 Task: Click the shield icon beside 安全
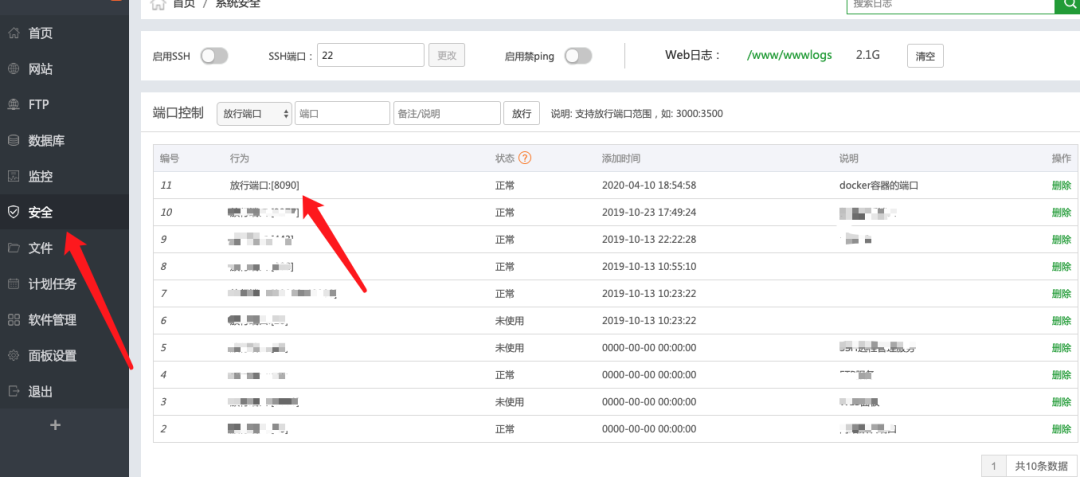click(x=13, y=213)
